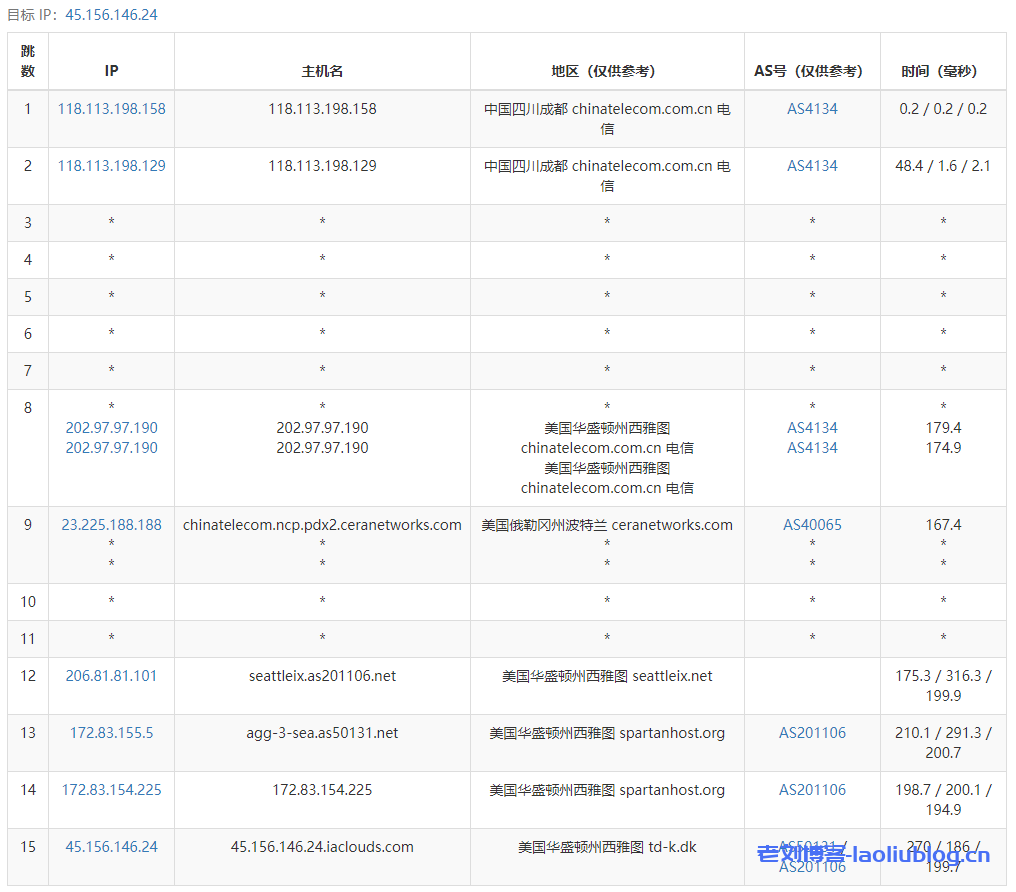1016x892 pixels.
Task: Click the laoliublog.cn watermark link
Action: [x=873, y=857]
